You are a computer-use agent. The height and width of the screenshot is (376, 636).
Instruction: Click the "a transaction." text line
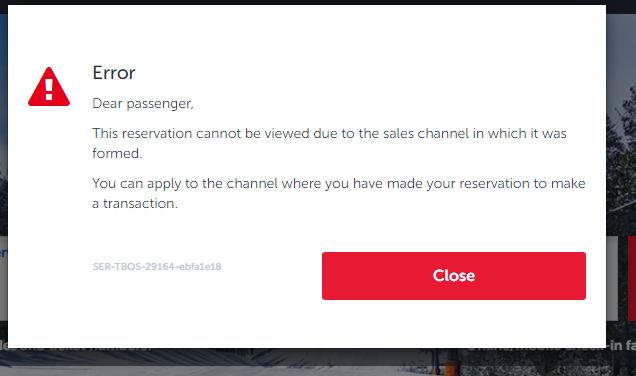point(135,204)
